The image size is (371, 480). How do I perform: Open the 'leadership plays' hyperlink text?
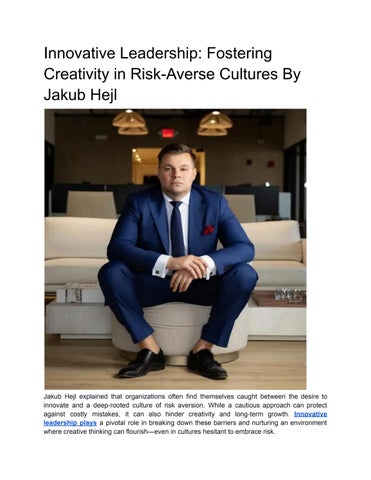click(70, 423)
